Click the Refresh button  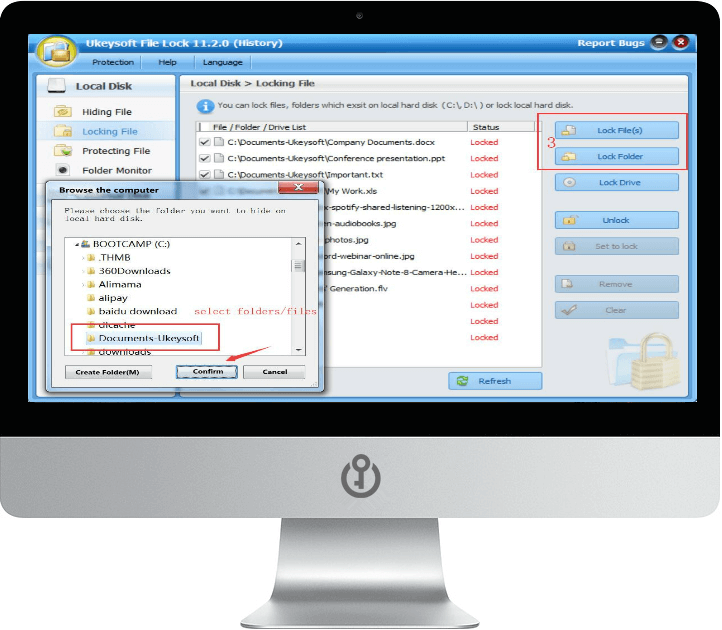(x=495, y=381)
